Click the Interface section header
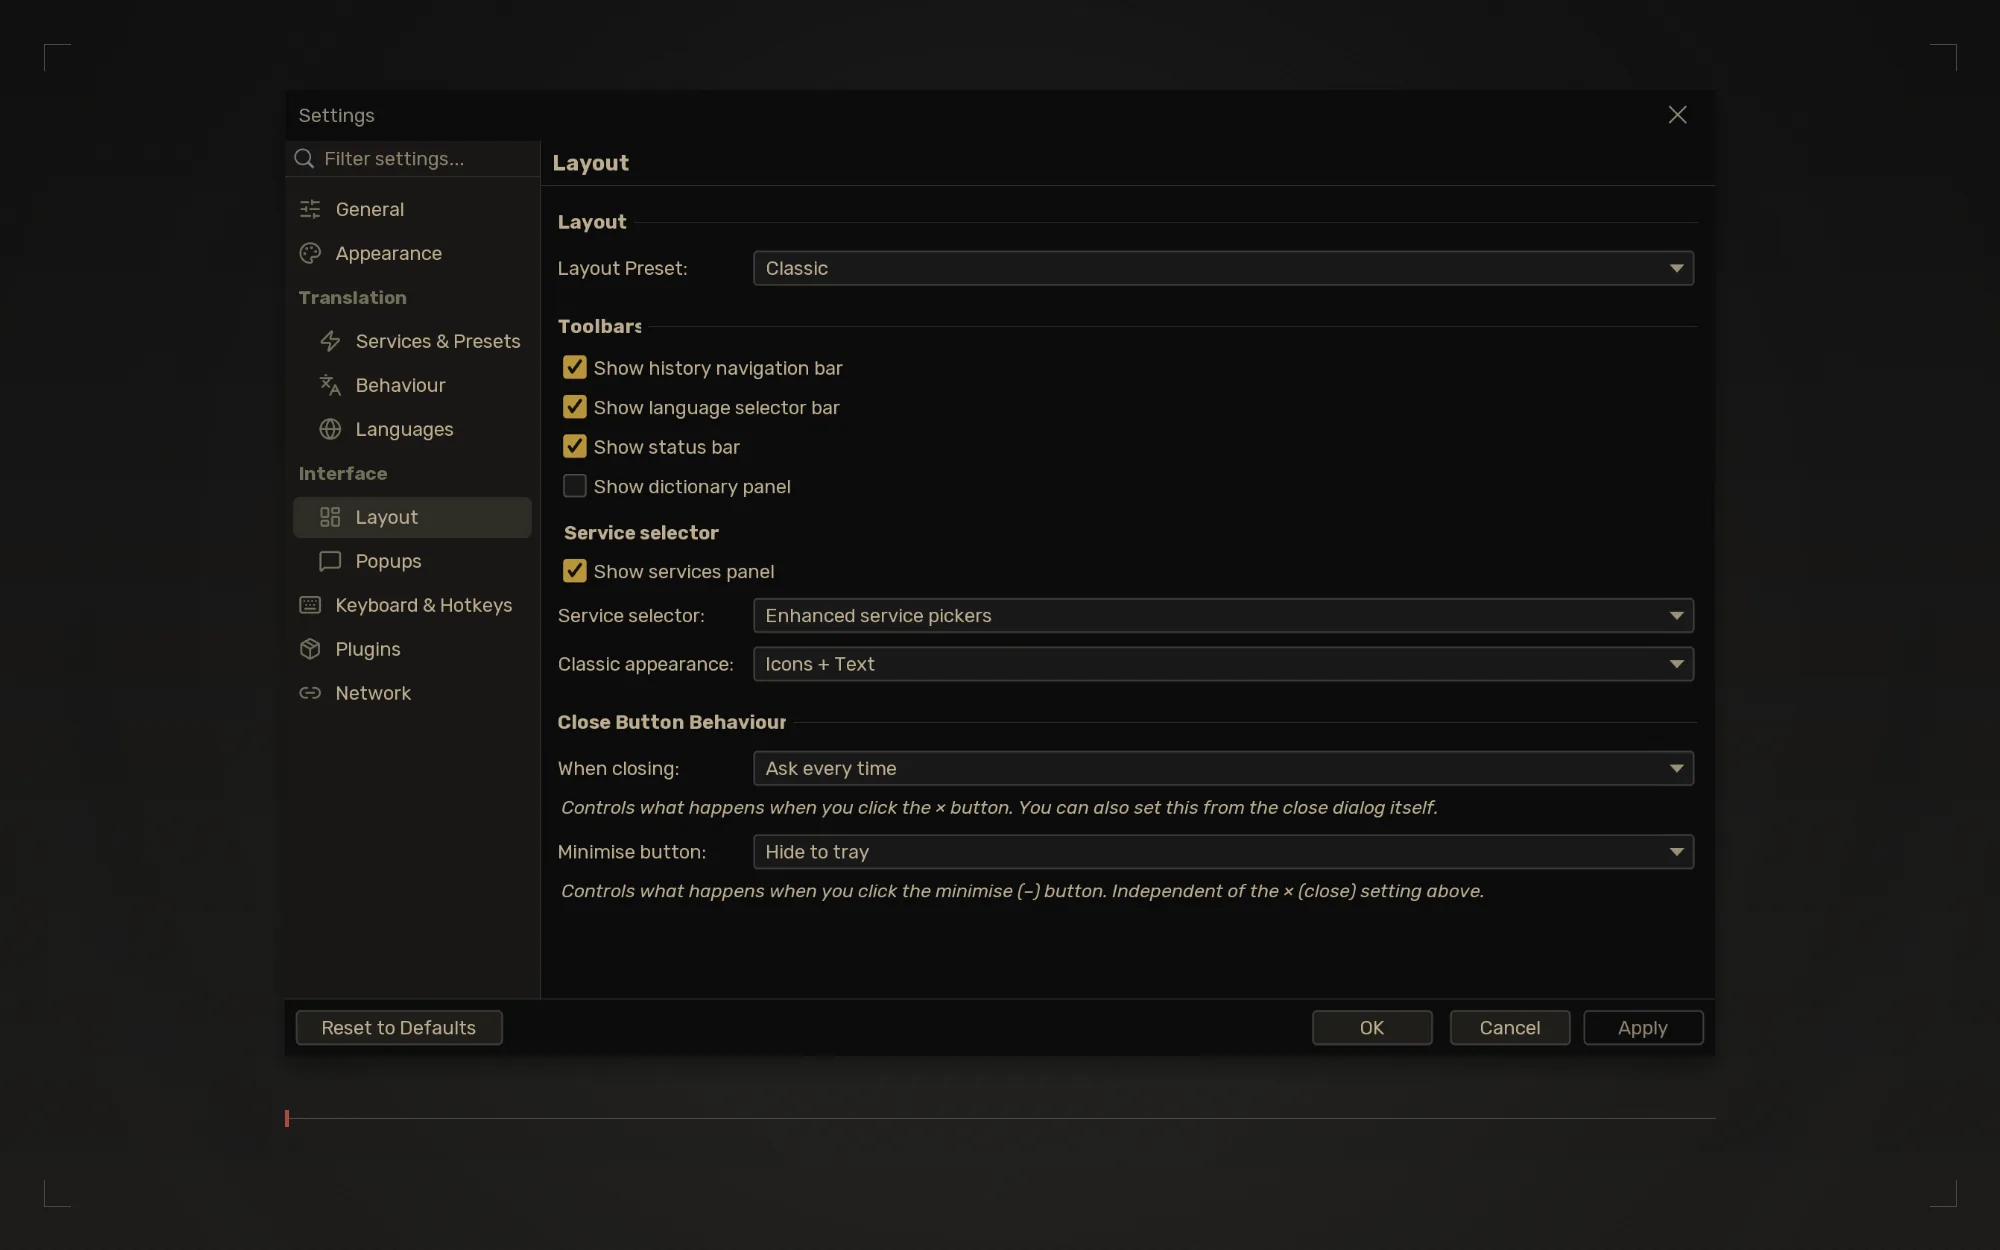The height and width of the screenshot is (1250, 2000). pyautogui.click(x=342, y=473)
